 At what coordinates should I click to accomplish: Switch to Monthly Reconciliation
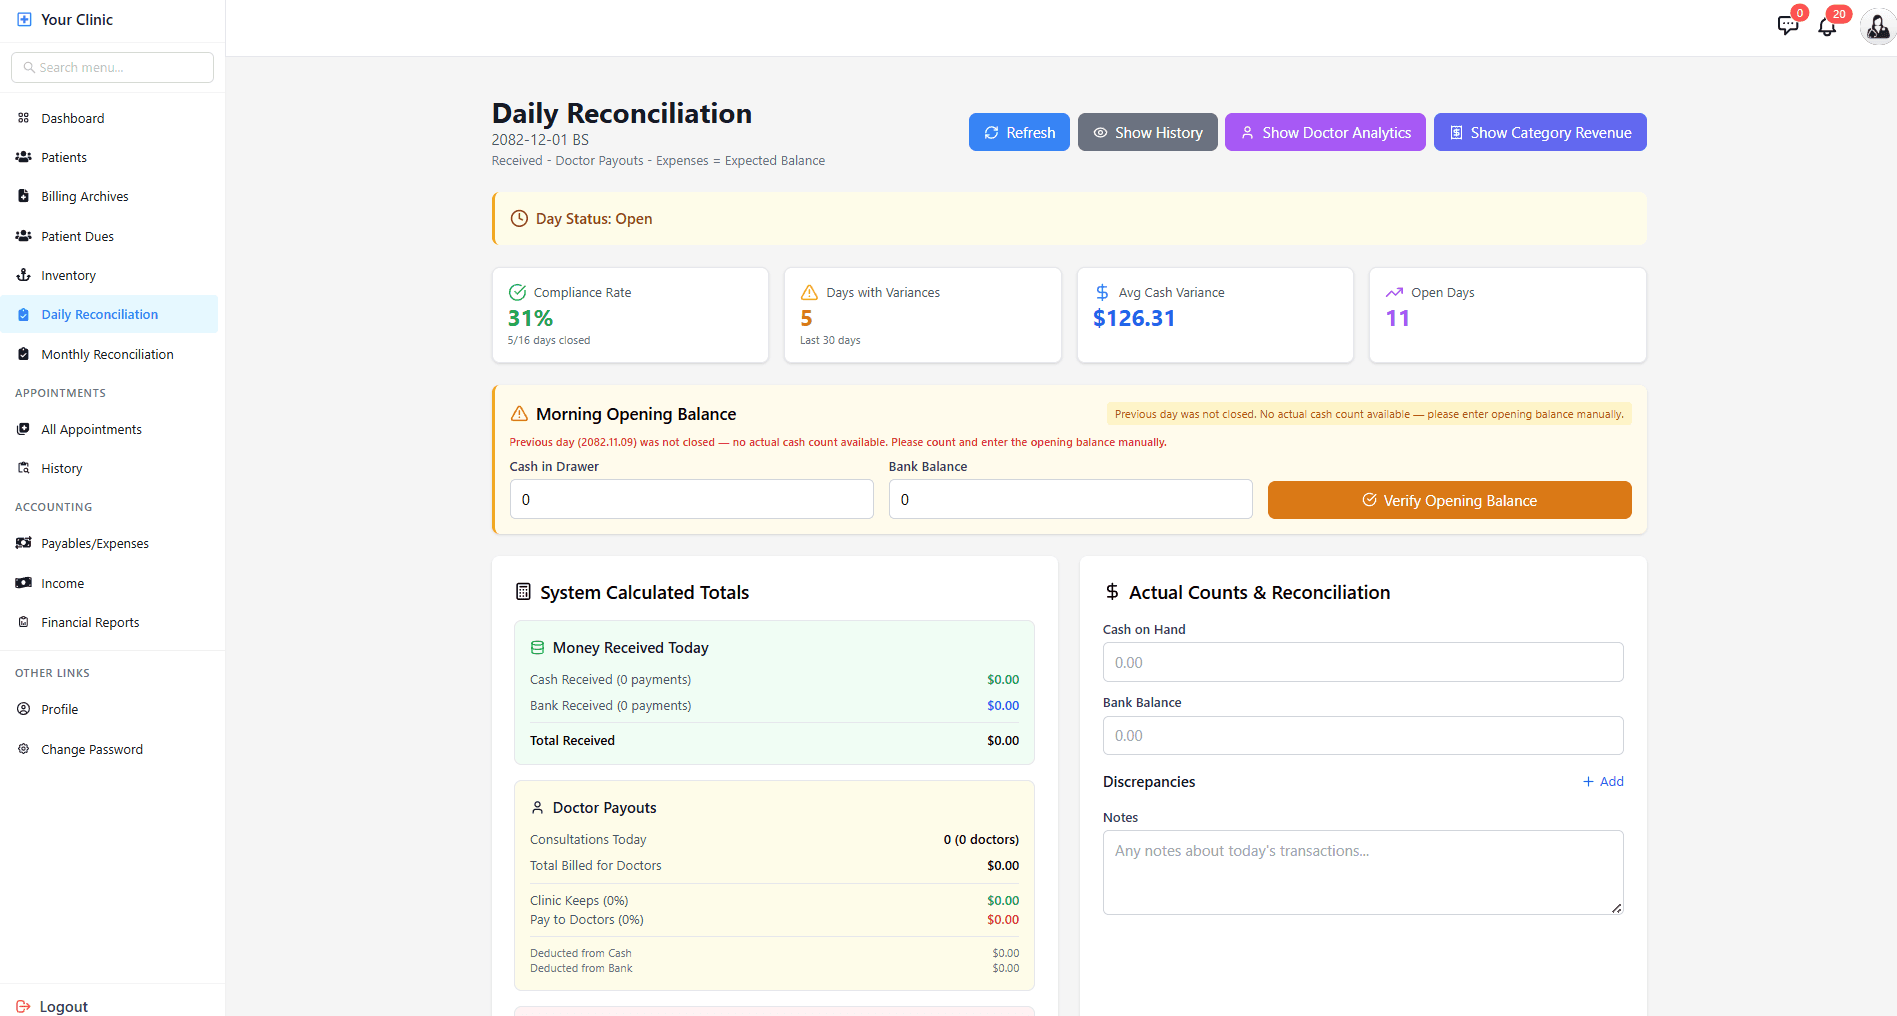pos(106,354)
